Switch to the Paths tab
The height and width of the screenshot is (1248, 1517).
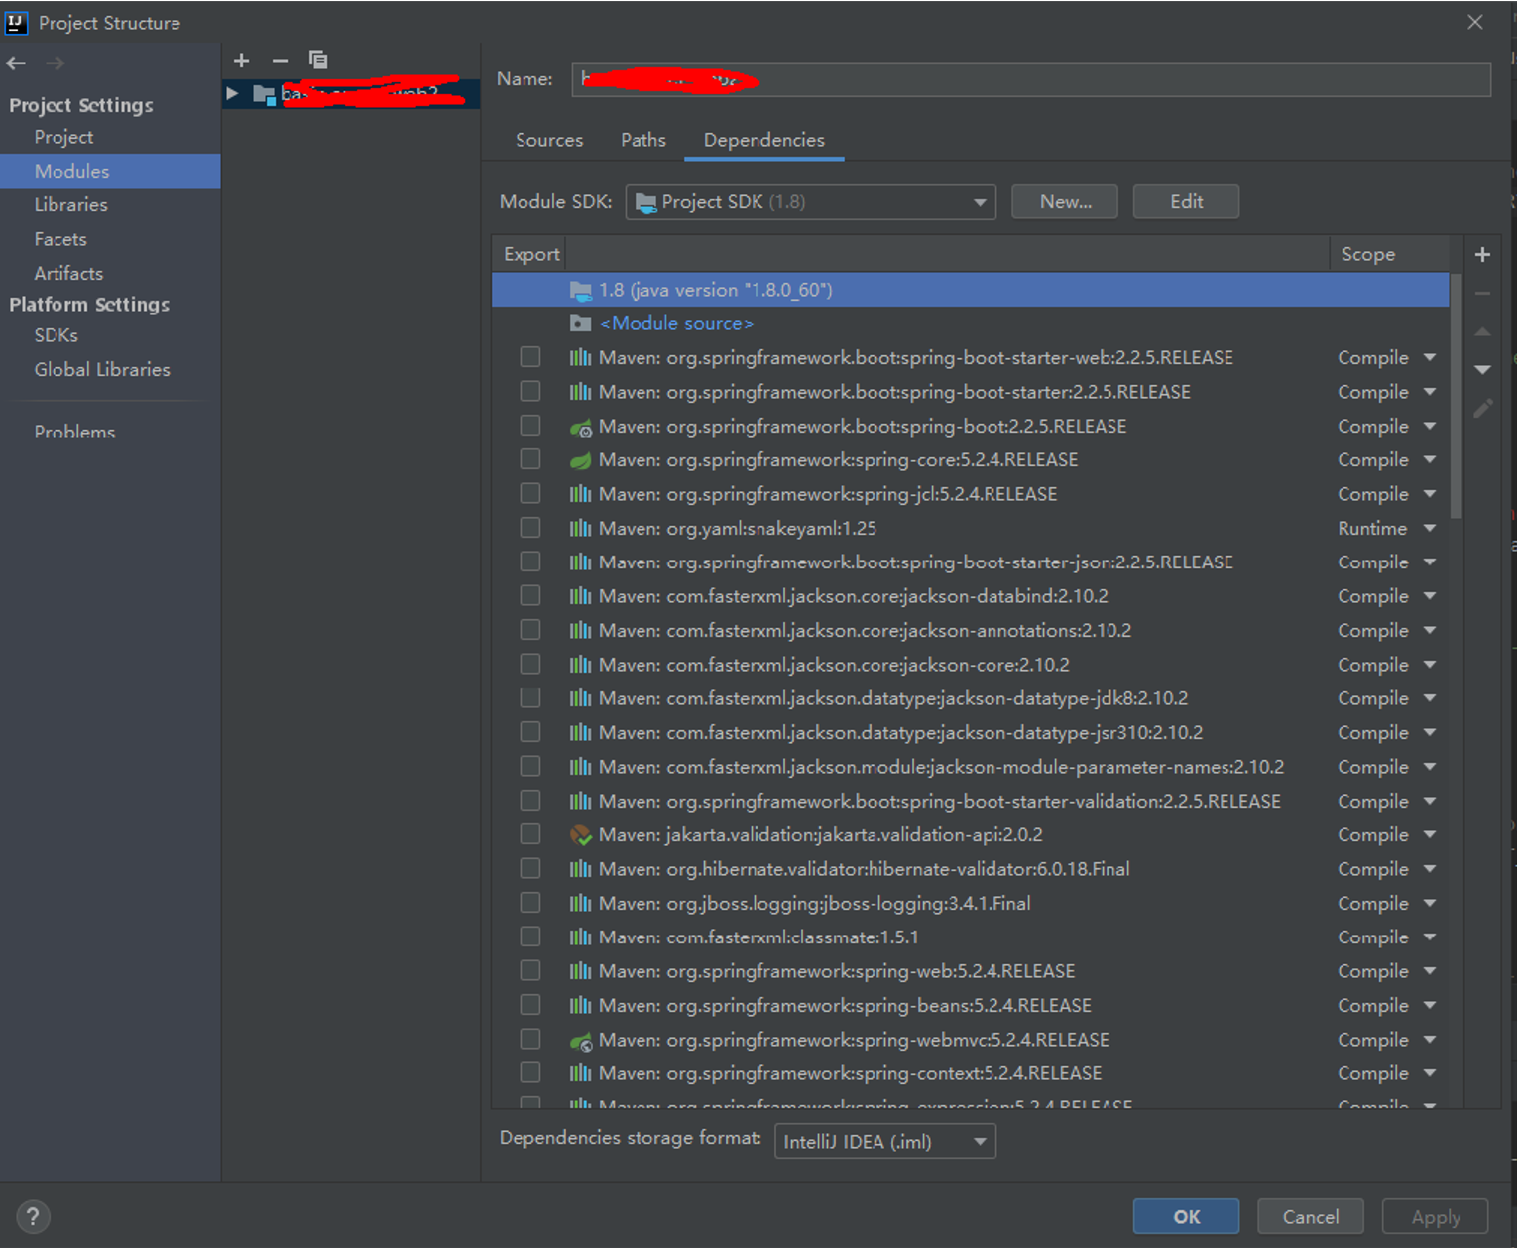[643, 140]
